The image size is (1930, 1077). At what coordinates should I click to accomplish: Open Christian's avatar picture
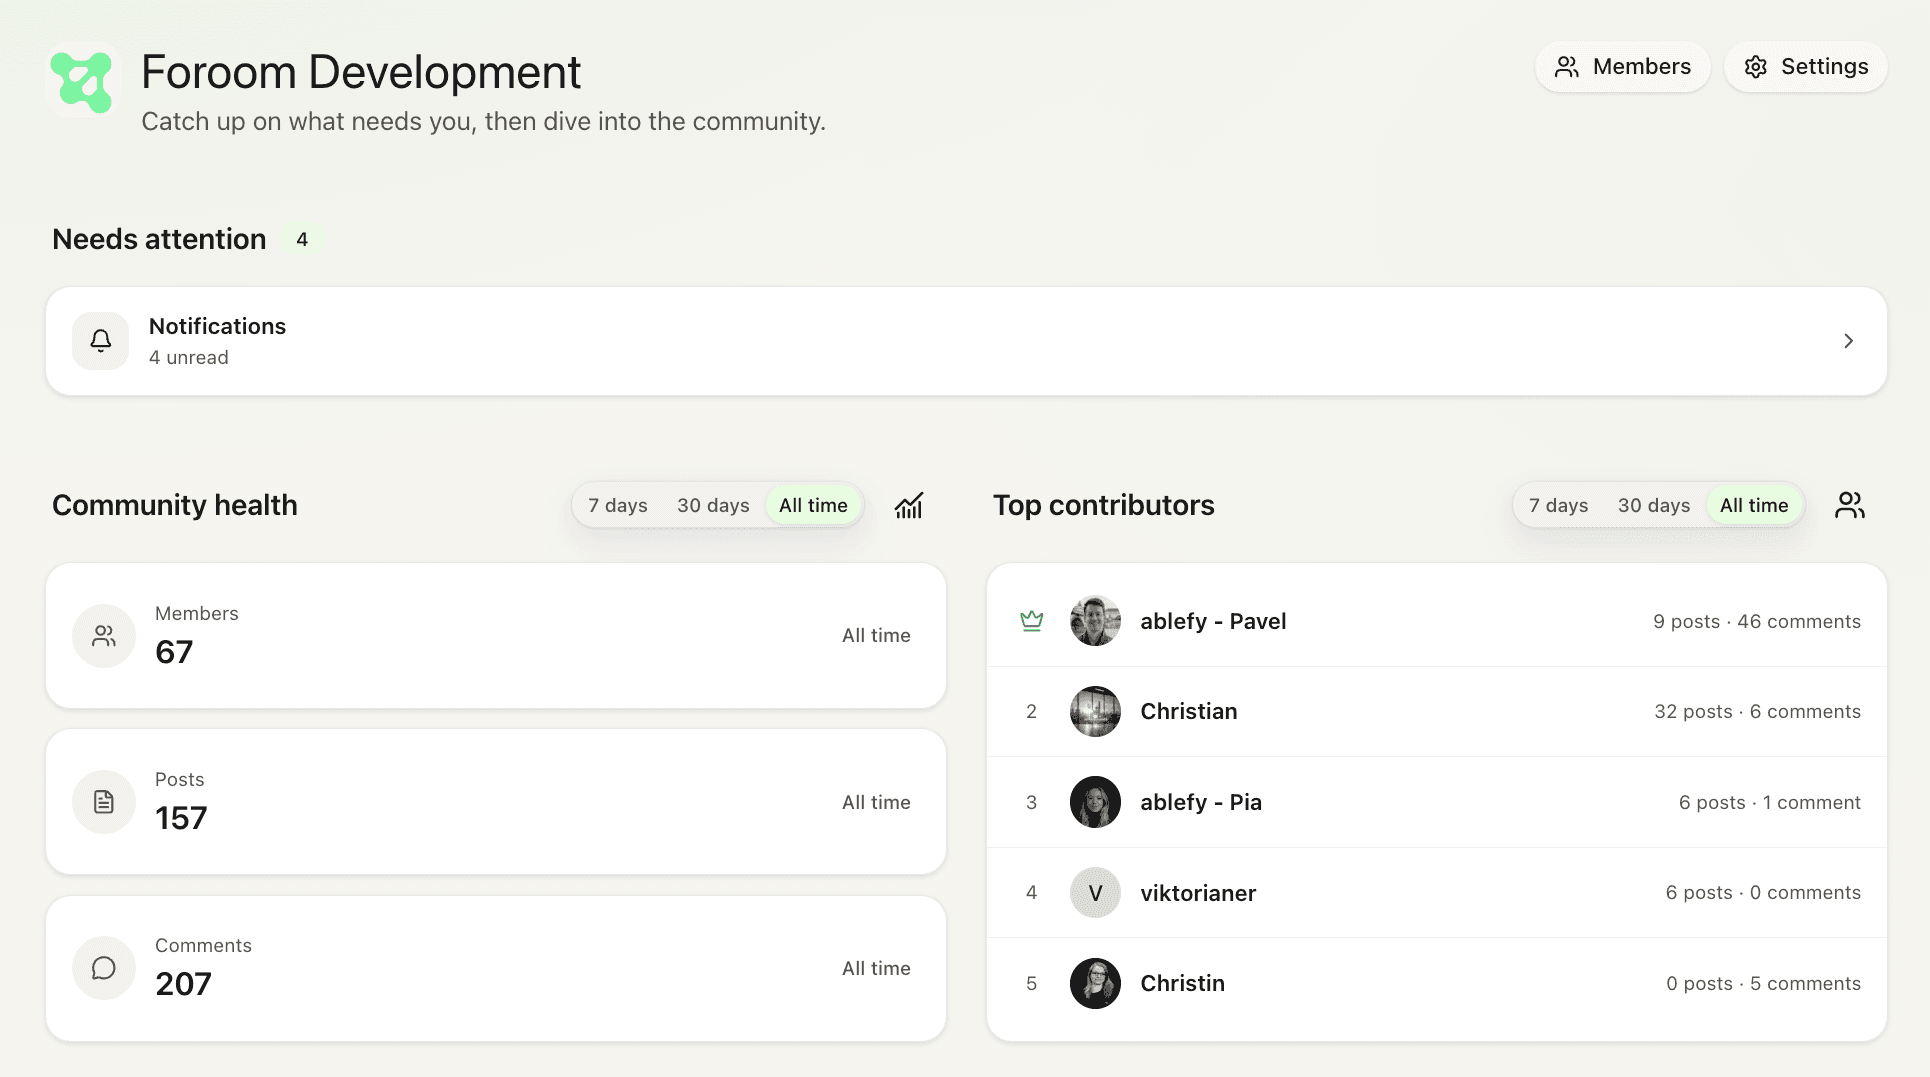coord(1095,711)
